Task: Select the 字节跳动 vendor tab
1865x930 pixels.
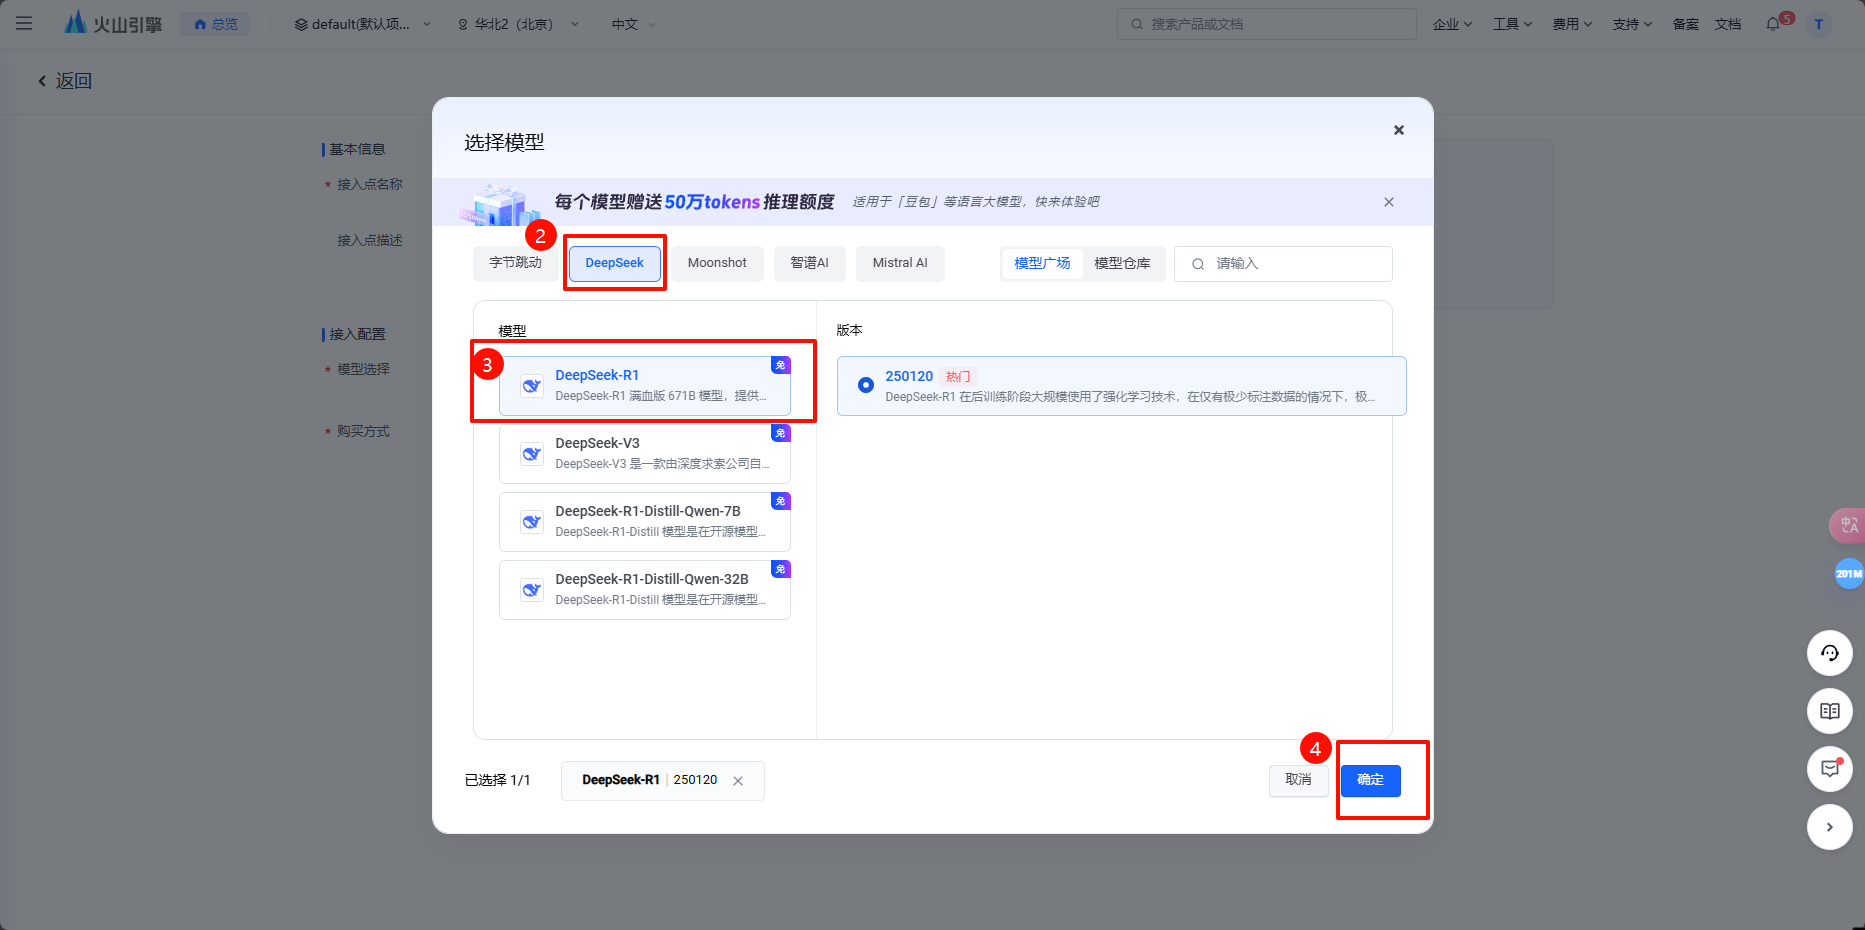Action: (x=515, y=263)
